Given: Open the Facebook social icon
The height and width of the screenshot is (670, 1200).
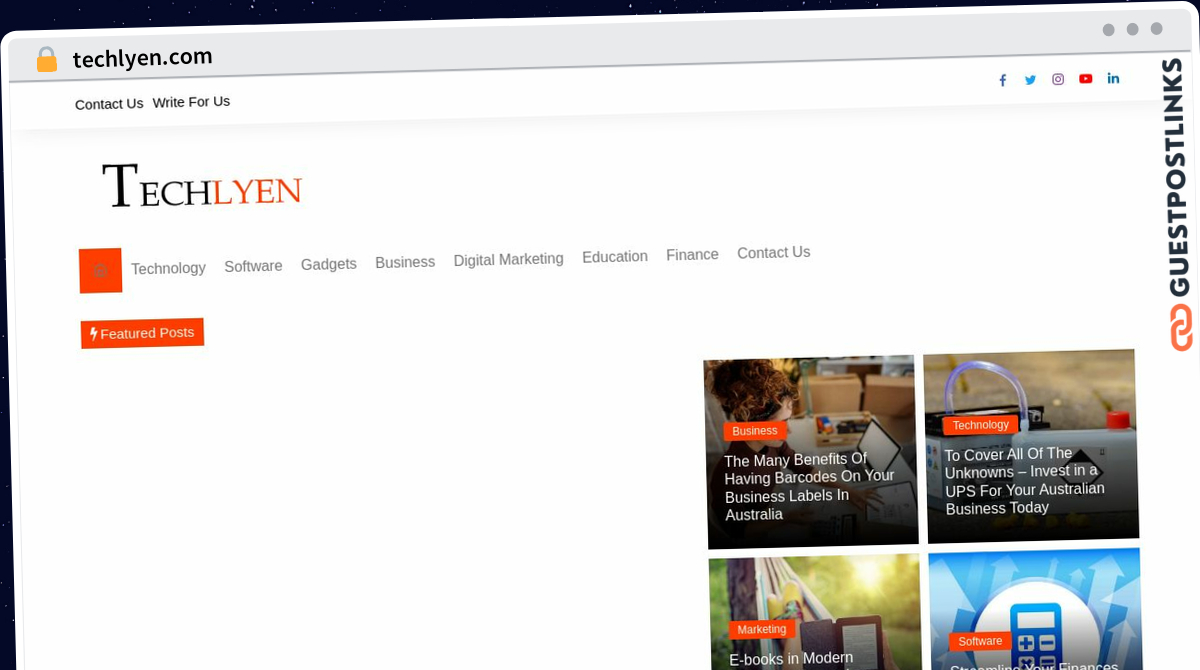Looking at the screenshot, I should click(1003, 80).
